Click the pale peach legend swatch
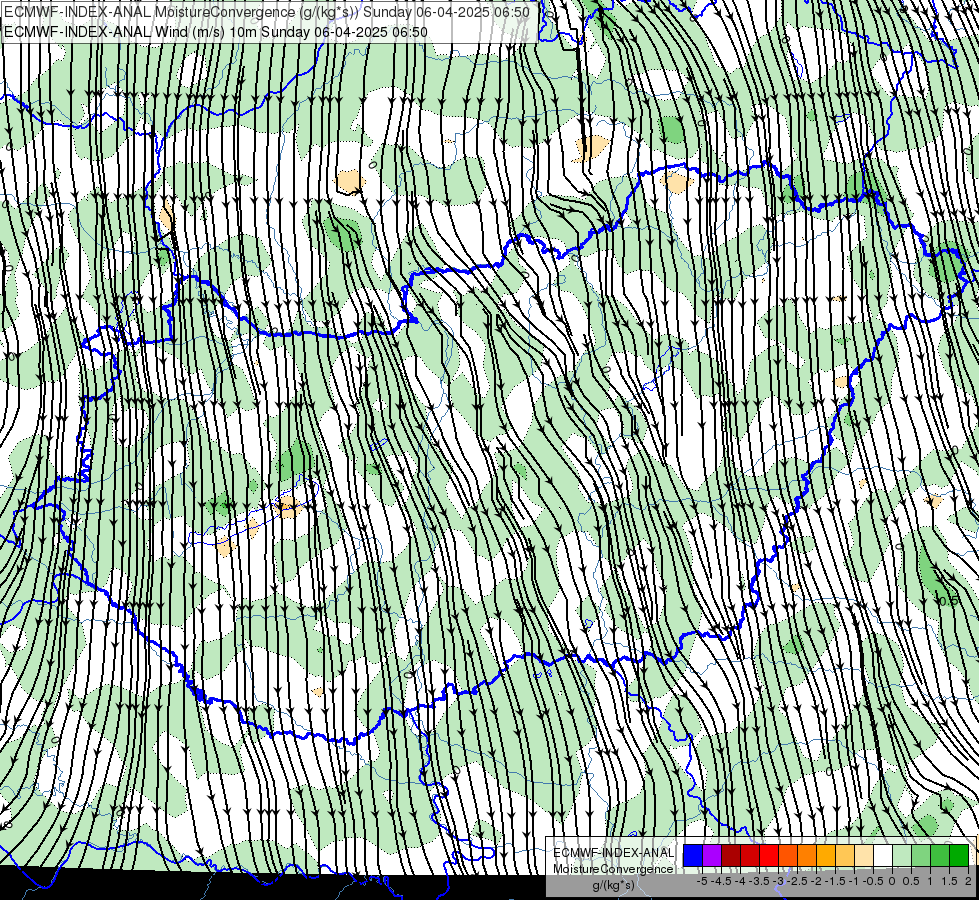This screenshot has height=900, width=979. [x=864, y=855]
